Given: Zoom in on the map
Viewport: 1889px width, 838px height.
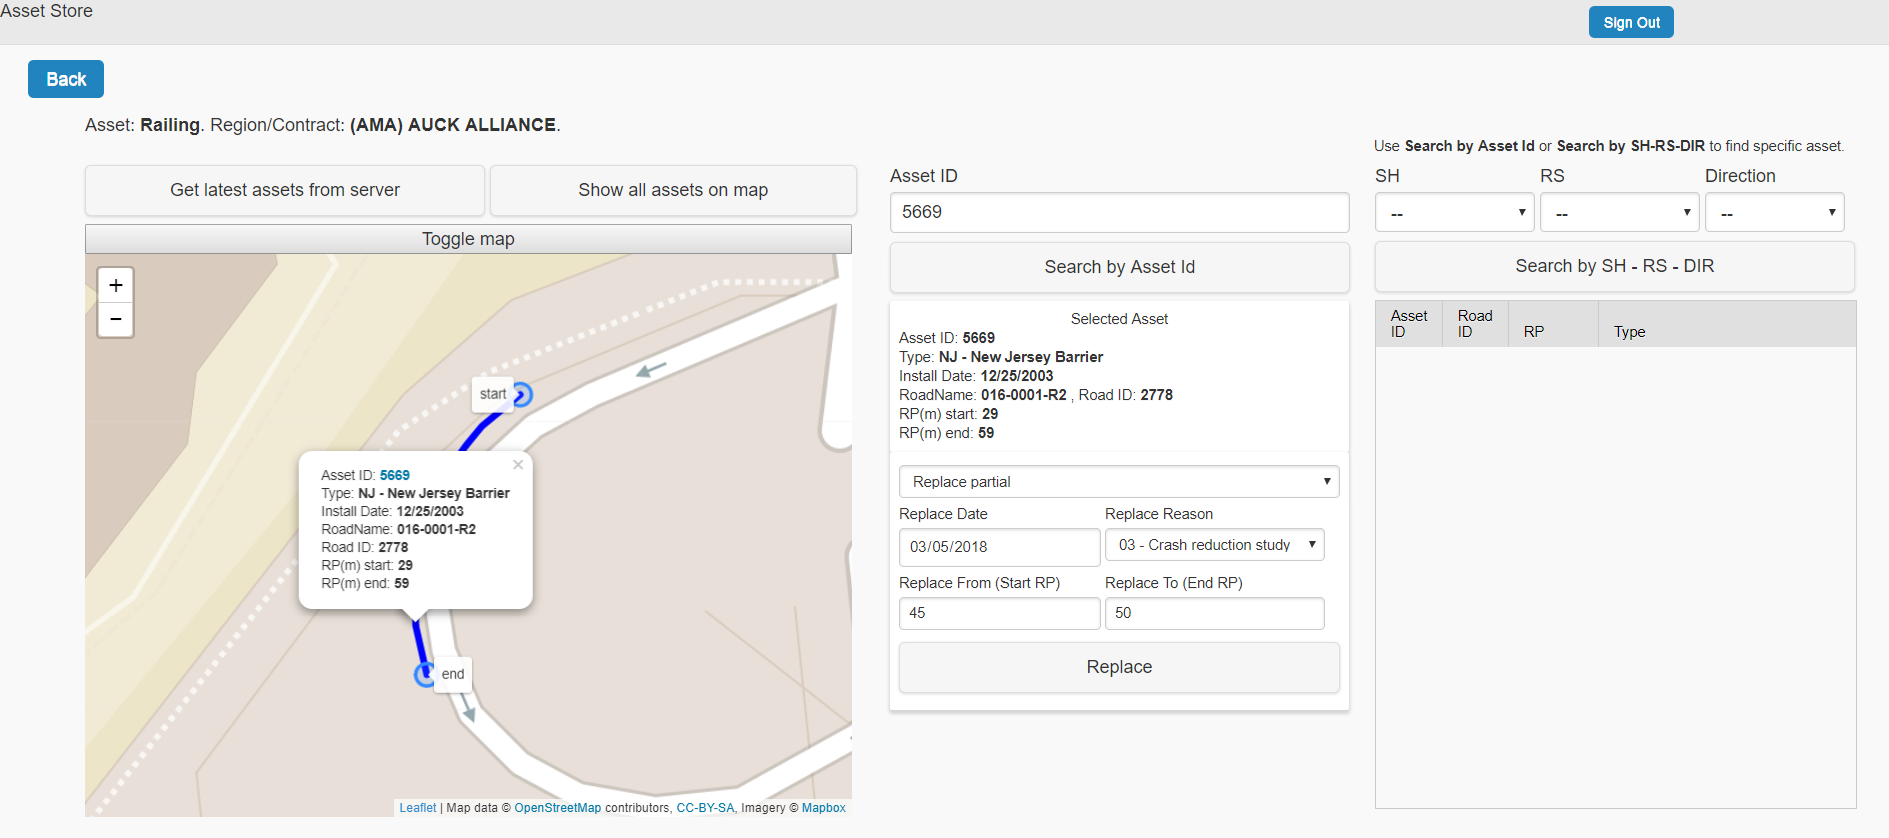Looking at the screenshot, I should 116,286.
